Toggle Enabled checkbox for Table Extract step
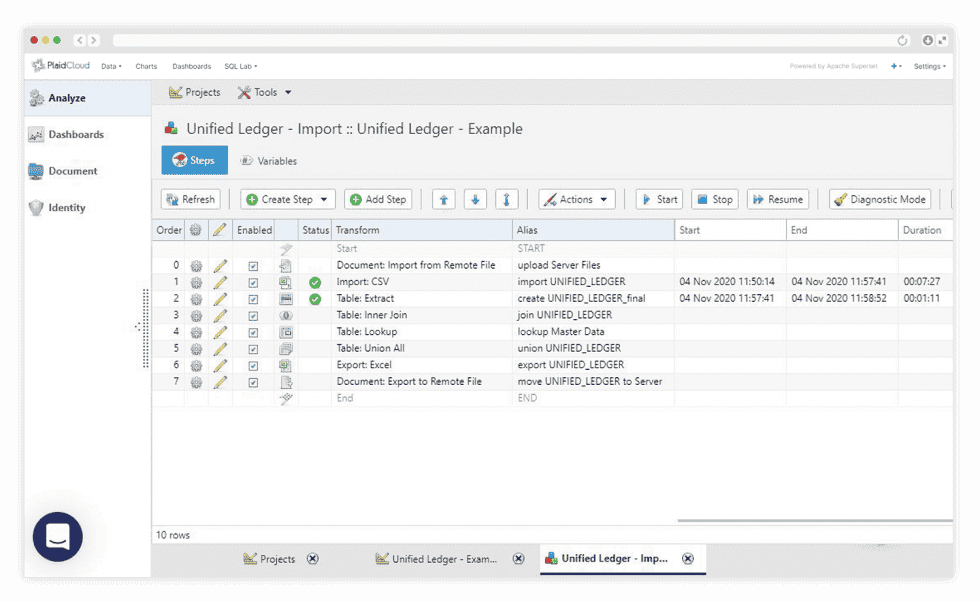The width and height of the screenshot is (980, 602). pos(253,299)
